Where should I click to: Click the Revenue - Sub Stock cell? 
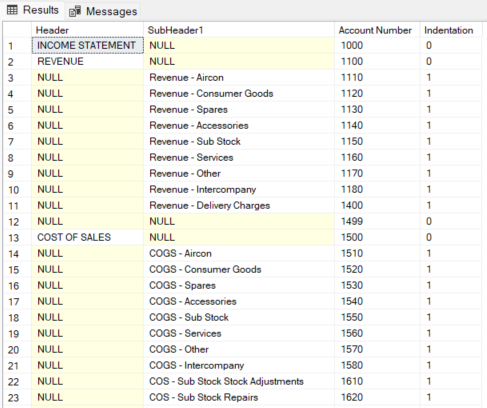click(x=239, y=141)
